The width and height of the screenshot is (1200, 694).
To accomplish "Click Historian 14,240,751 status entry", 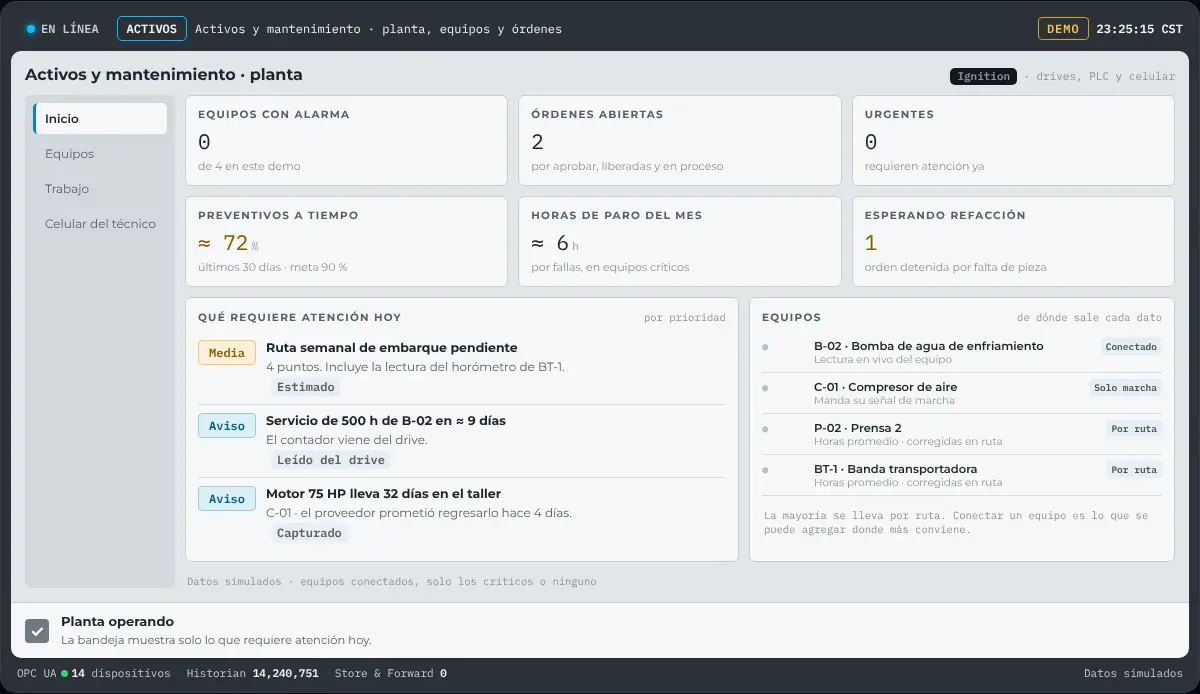I will tap(253, 674).
